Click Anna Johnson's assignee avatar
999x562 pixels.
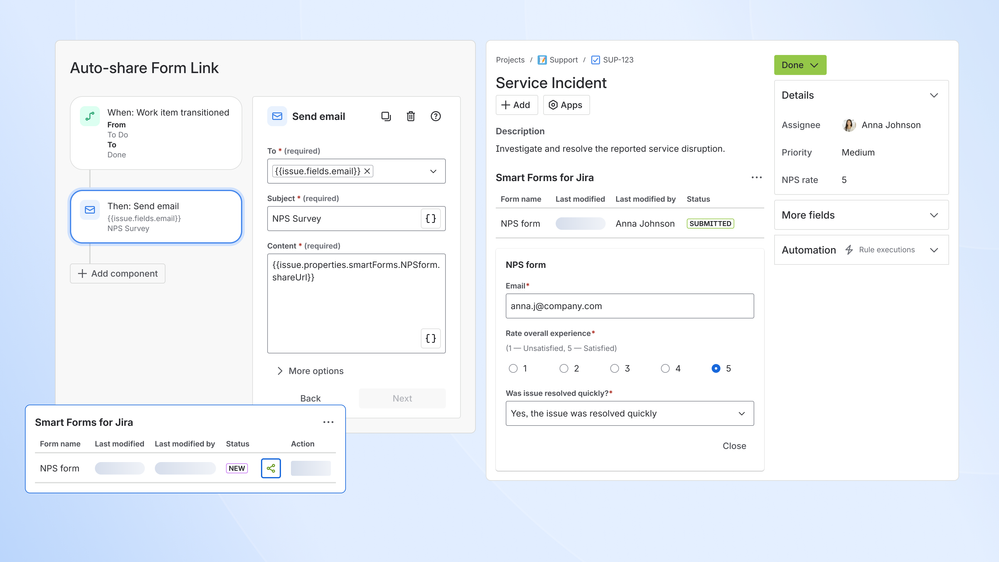coord(849,125)
